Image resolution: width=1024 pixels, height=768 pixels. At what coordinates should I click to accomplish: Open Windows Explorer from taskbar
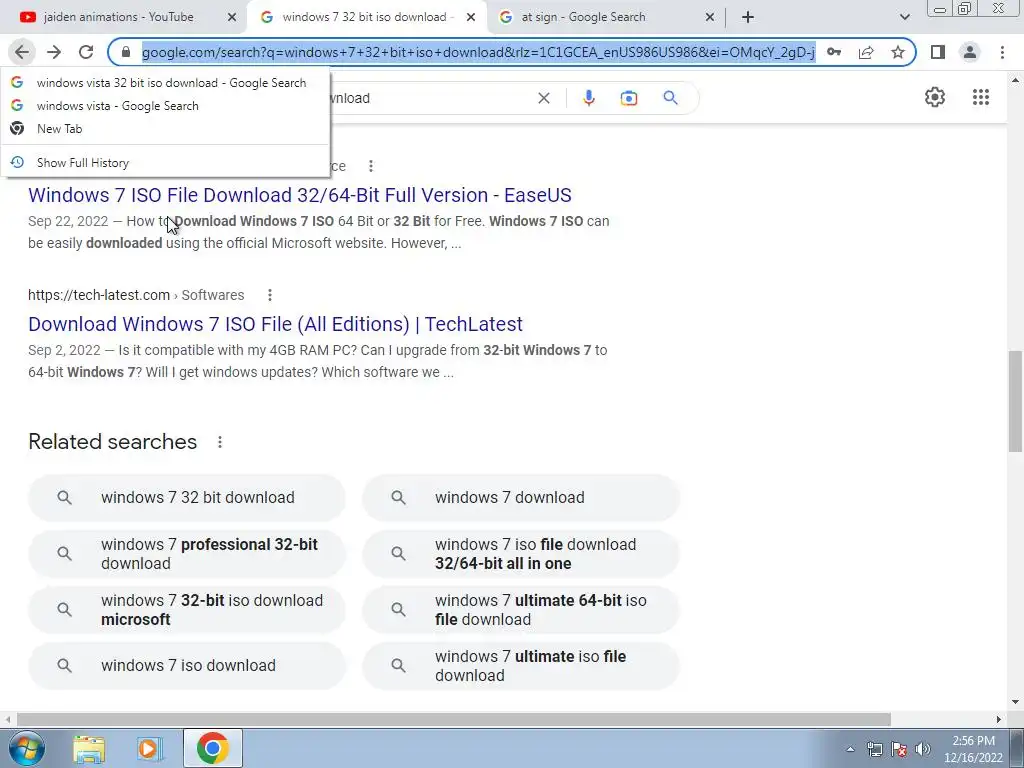click(89, 749)
